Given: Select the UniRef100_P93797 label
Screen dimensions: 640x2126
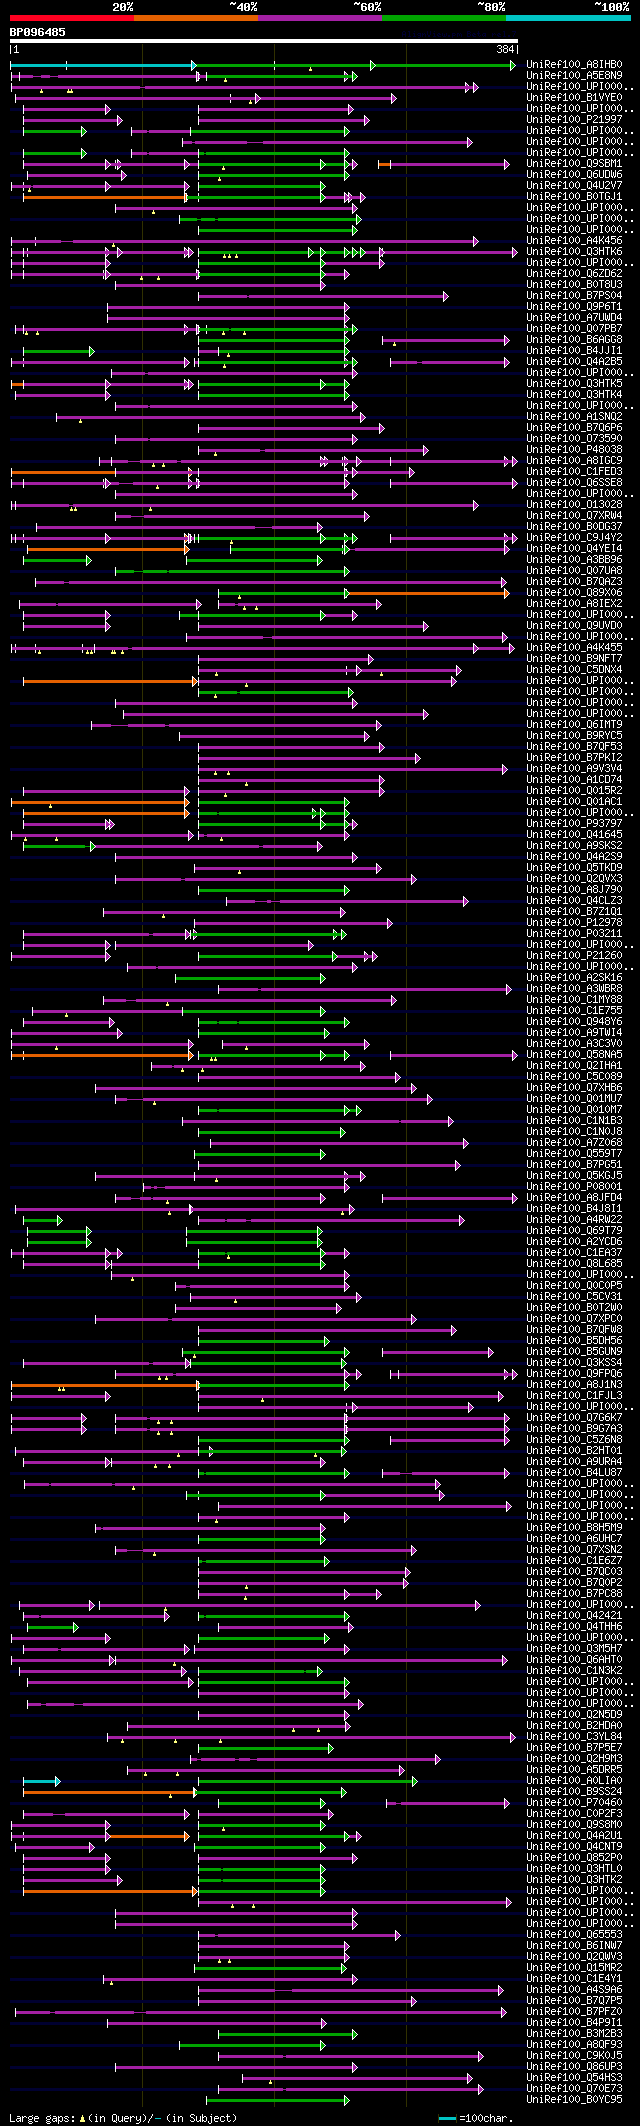Looking at the screenshot, I should 574,824.
